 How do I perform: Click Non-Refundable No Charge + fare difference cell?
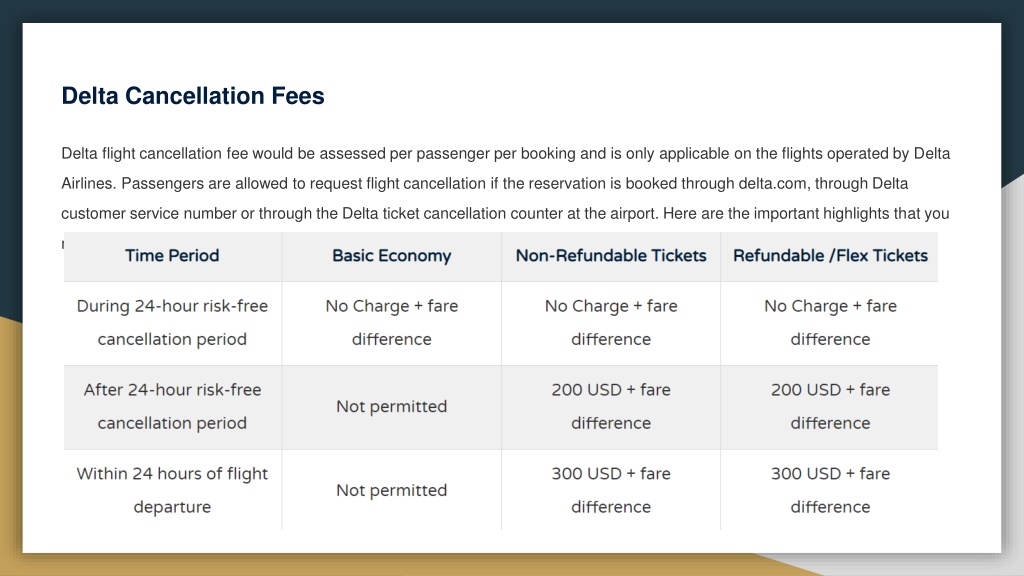pos(611,323)
